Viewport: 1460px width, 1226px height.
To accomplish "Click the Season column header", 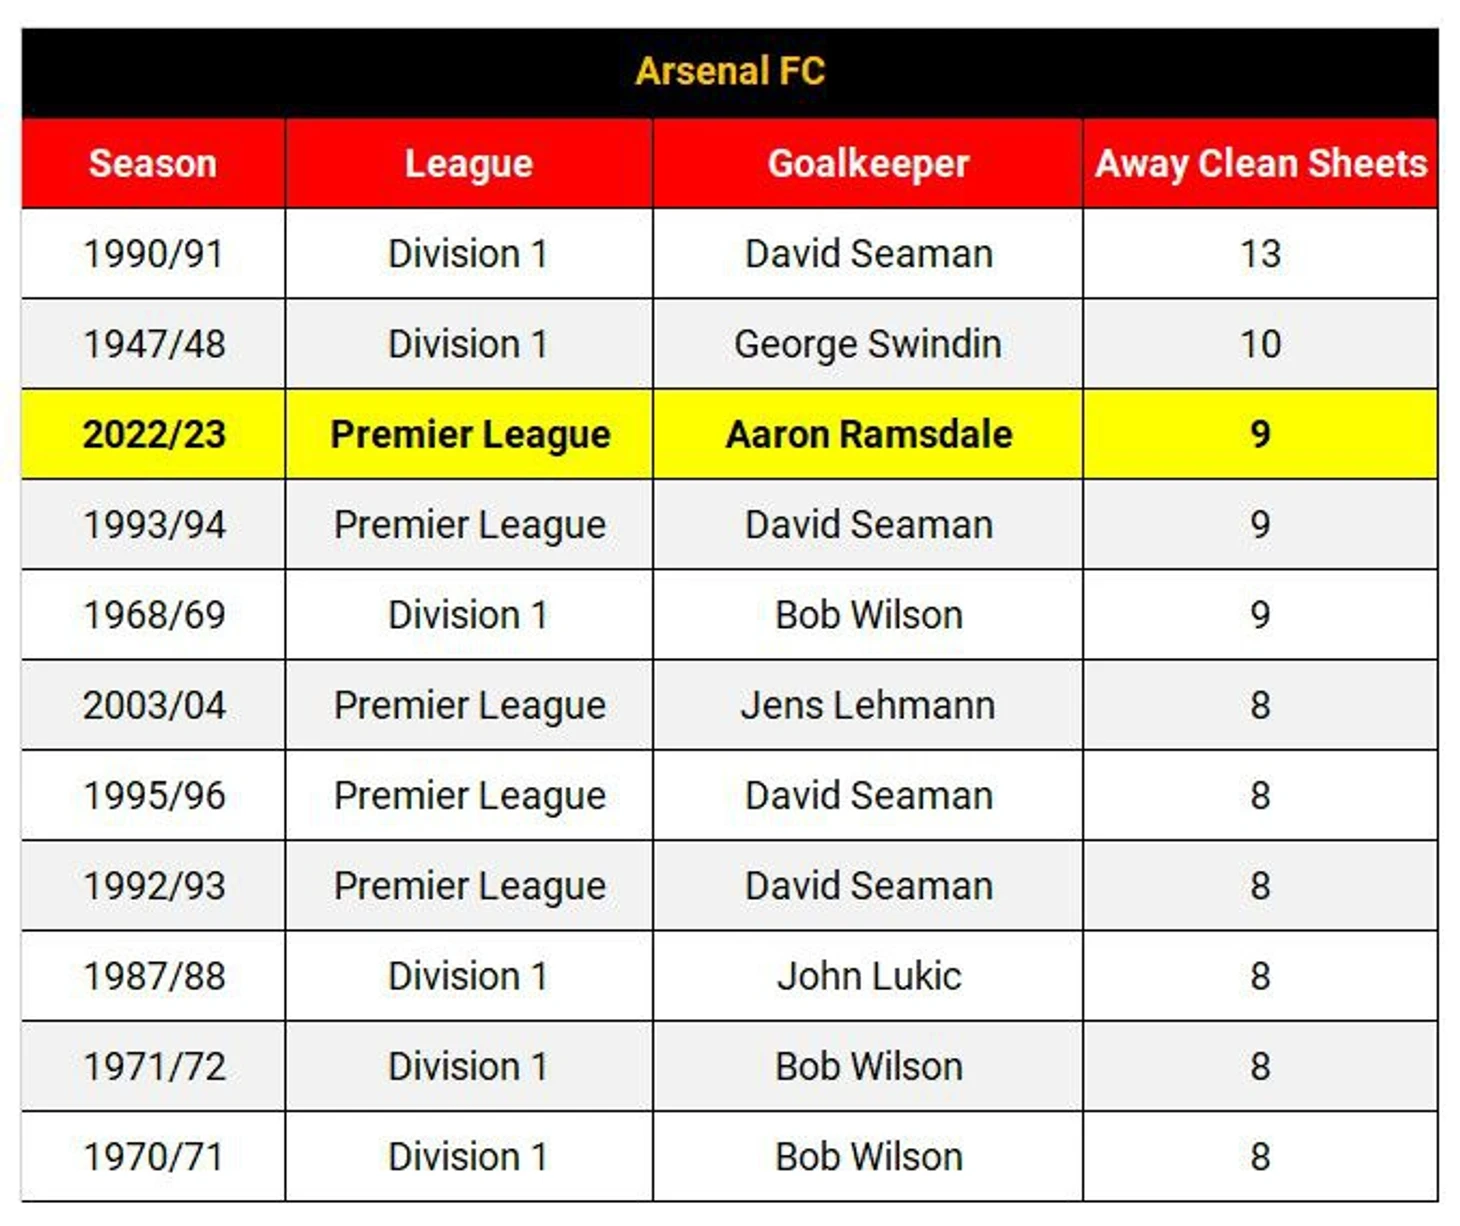I will click(153, 164).
